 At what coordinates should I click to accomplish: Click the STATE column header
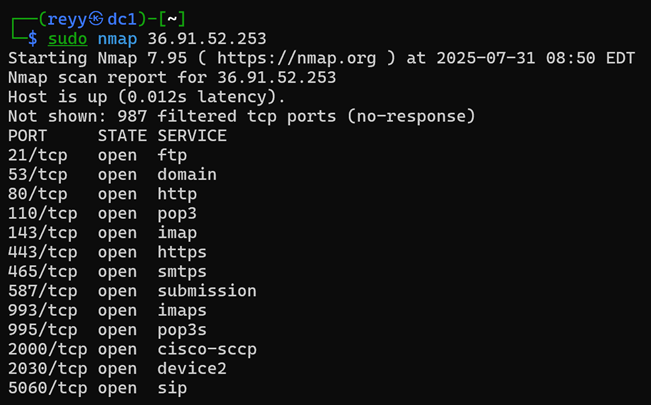122,136
